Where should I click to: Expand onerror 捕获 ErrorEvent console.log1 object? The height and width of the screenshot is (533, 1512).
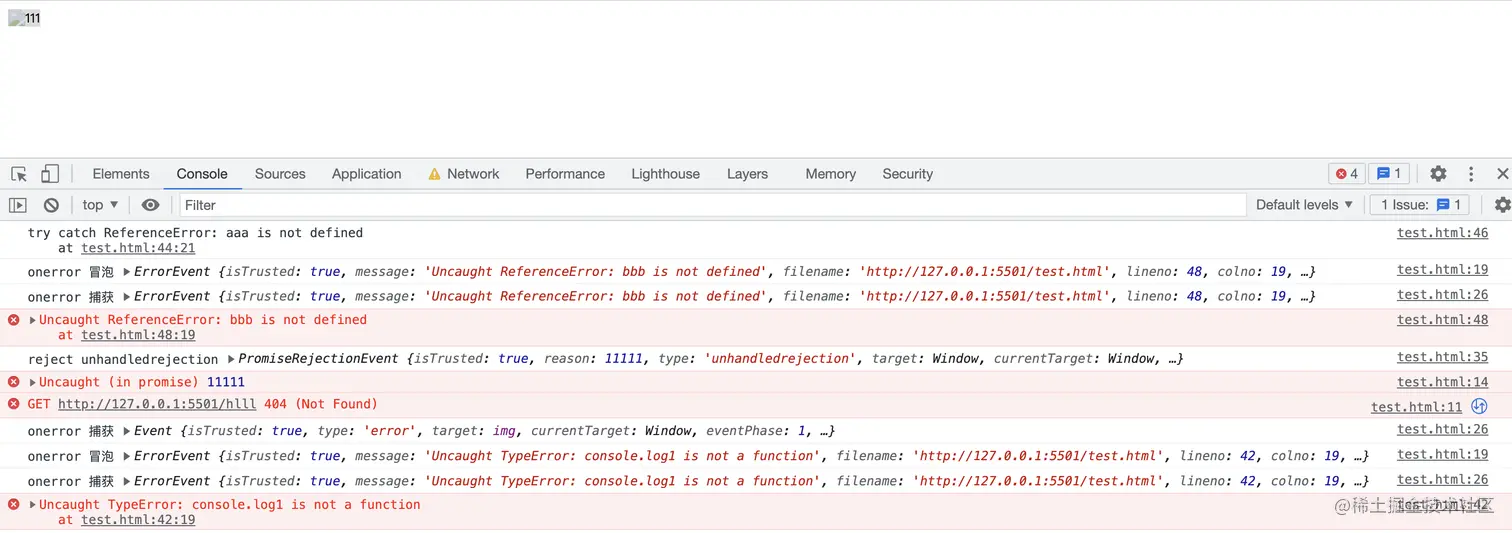tap(127, 481)
